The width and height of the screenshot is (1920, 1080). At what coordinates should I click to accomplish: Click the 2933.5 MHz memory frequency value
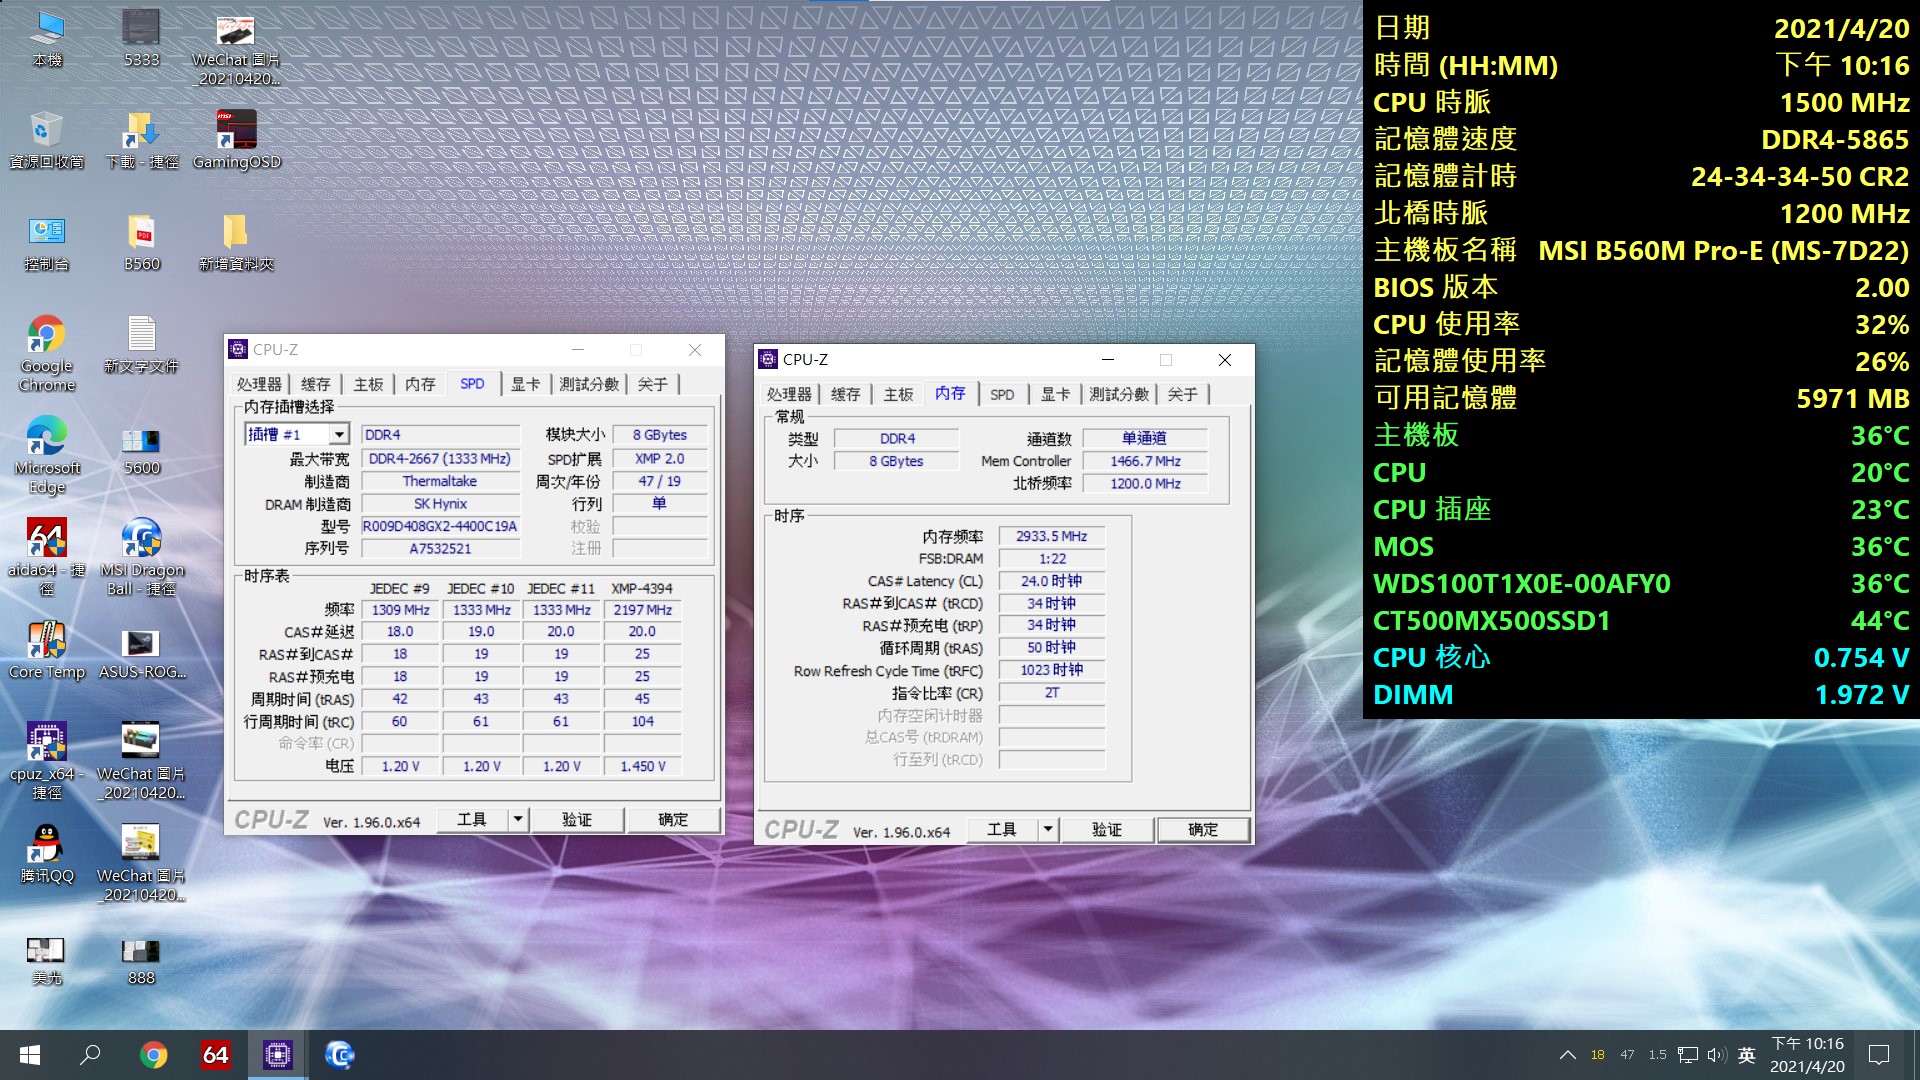(1051, 536)
